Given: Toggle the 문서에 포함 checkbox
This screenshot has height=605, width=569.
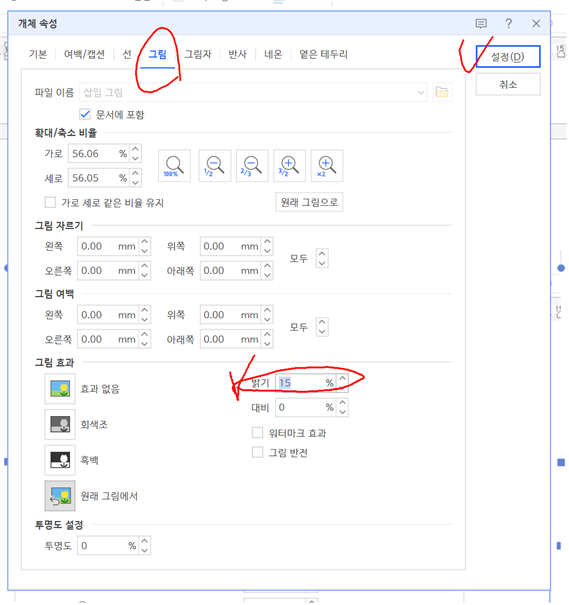Looking at the screenshot, I should click(x=85, y=114).
